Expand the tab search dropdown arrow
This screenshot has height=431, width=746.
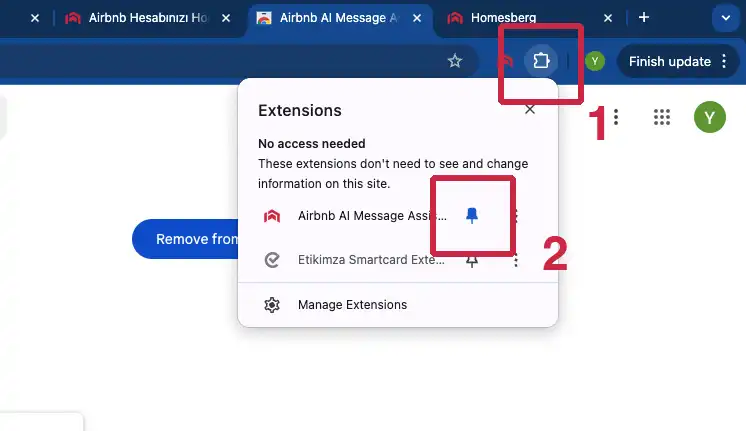724,17
